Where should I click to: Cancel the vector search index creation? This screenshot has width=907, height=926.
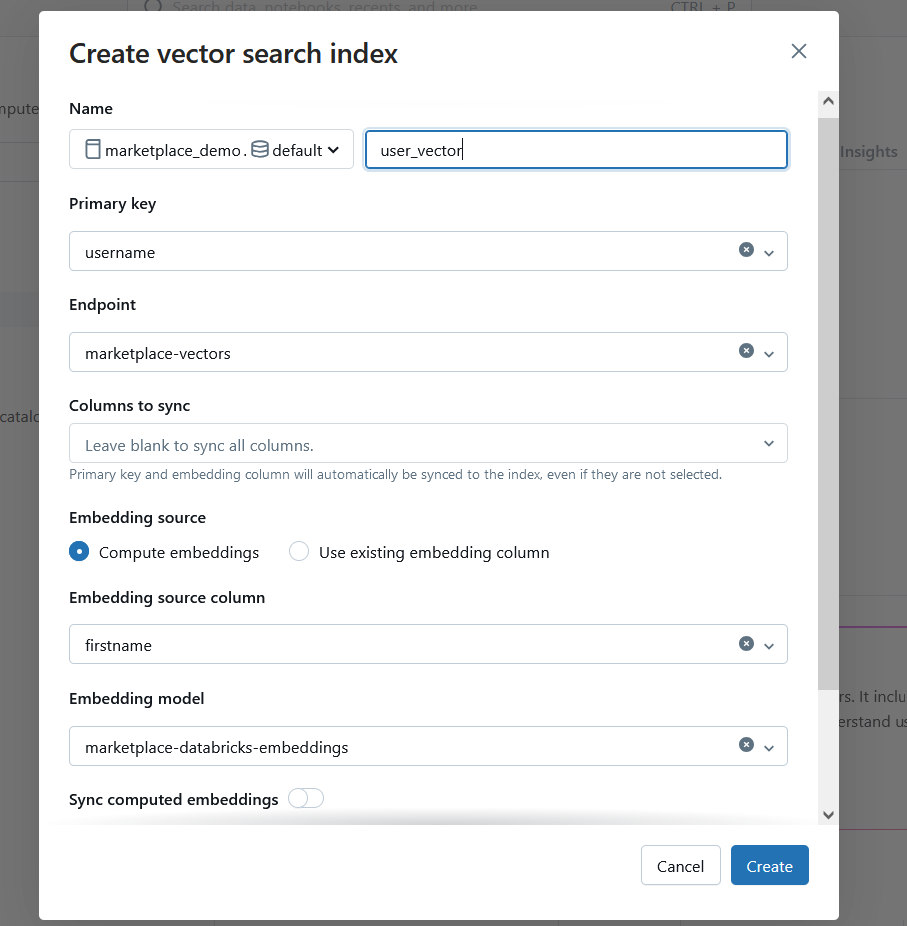(680, 866)
